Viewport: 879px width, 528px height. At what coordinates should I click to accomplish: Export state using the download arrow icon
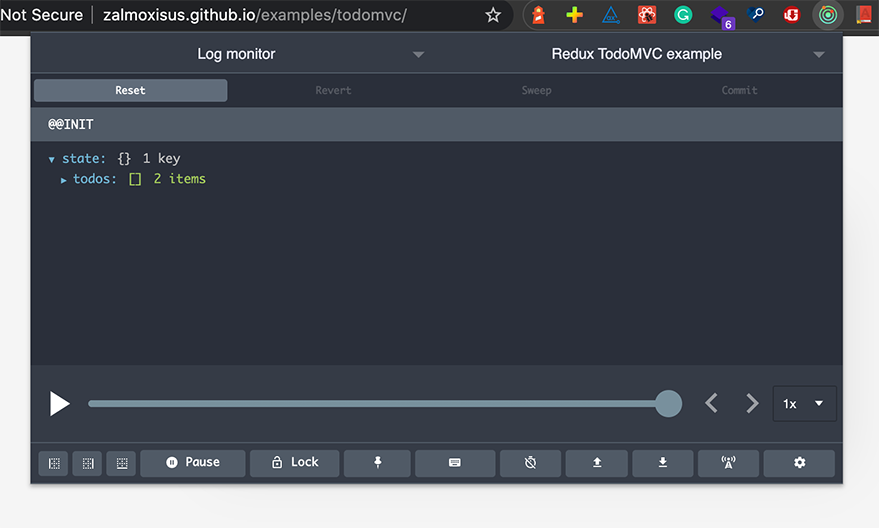(x=663, y=462)
